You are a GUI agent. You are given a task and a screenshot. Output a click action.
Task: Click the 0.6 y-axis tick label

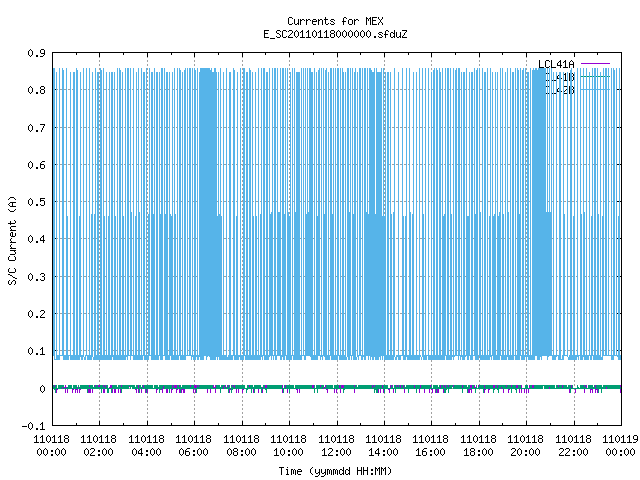pyautogui.click(x=36, y=165)
